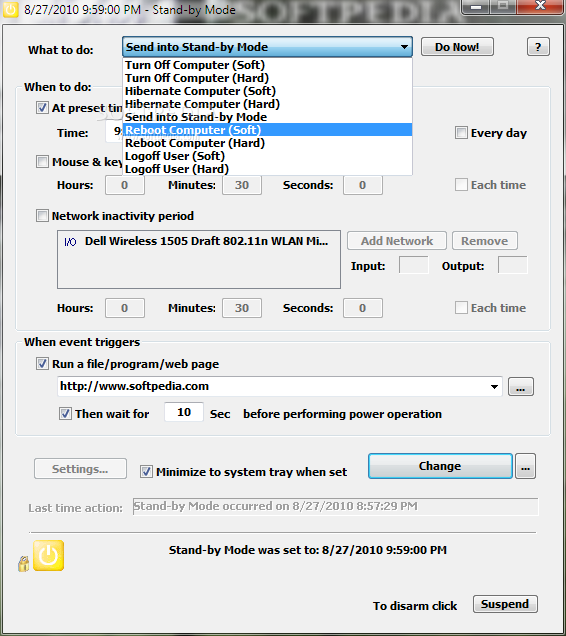The width and height of the screenshot is (566, 636).
Task: Click the network inactivity Seconds field
Action: [x=363, y=308]
